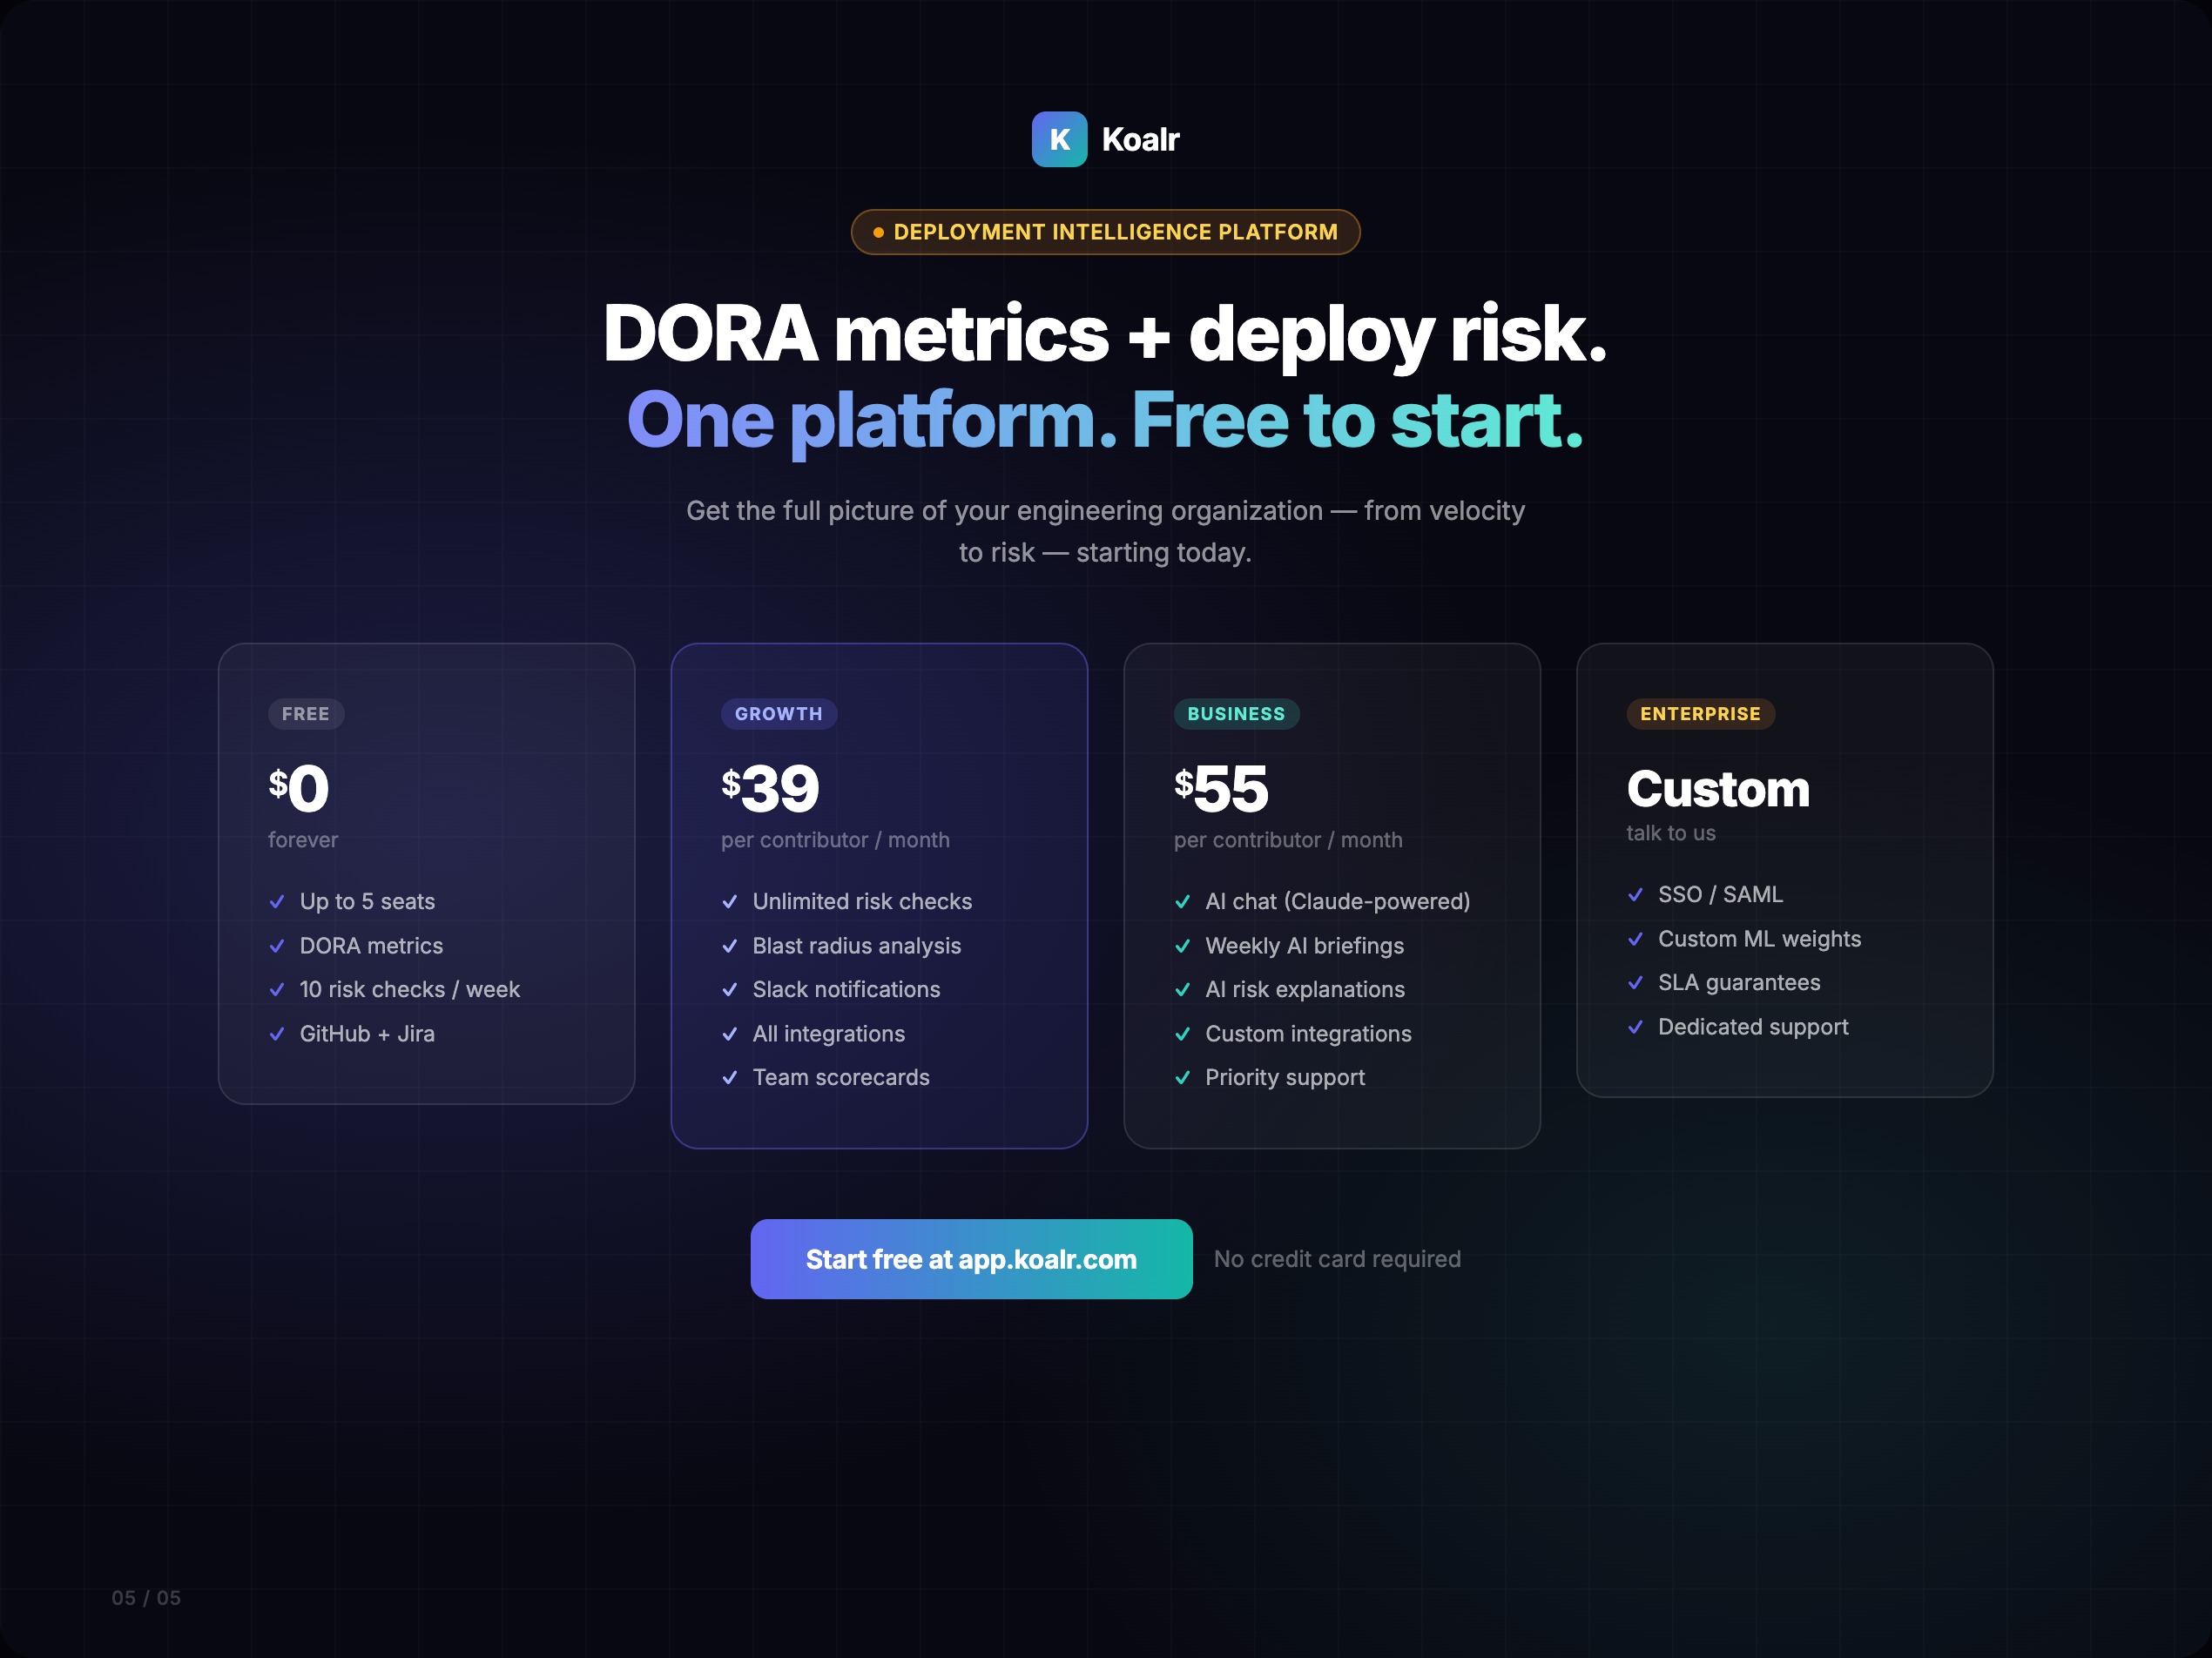This screenshot has width=2212, height=1658.
Task: Click checkmark beside Team scorecards
Action: pyautogui.click(x=730, y=1077)
